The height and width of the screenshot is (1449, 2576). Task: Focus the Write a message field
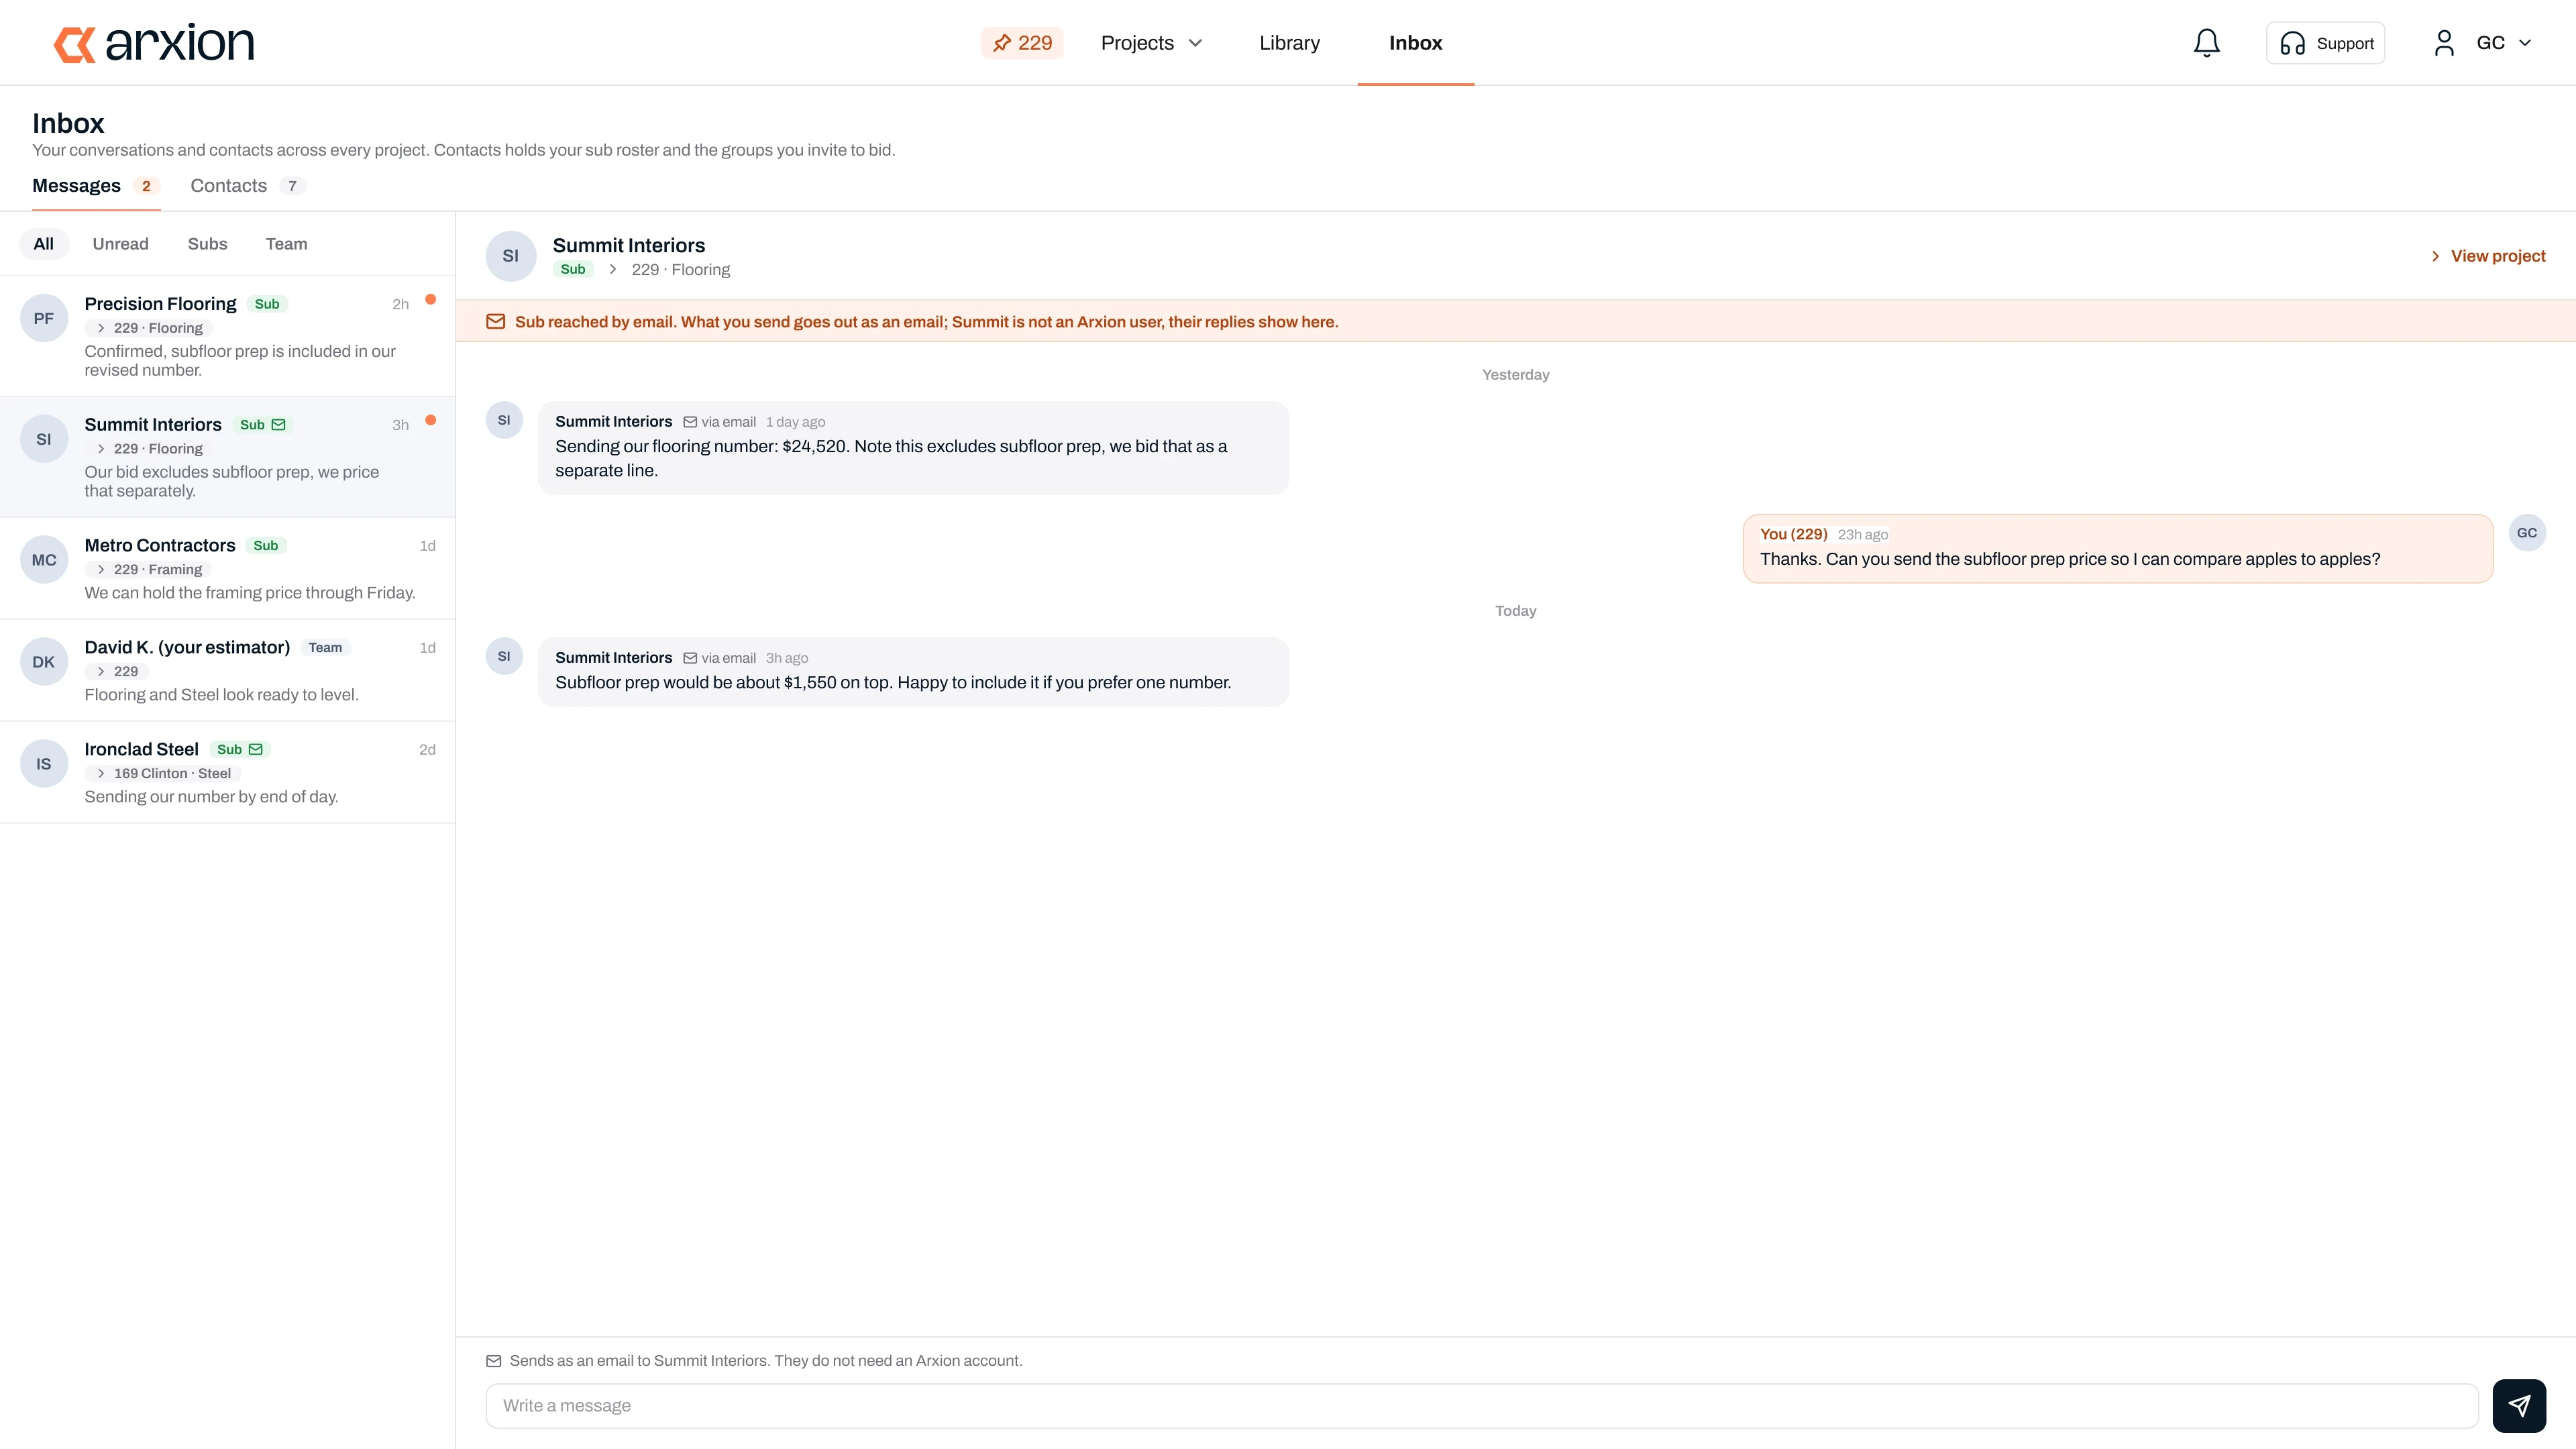pyautogui.click(x=1482, y=1406)
